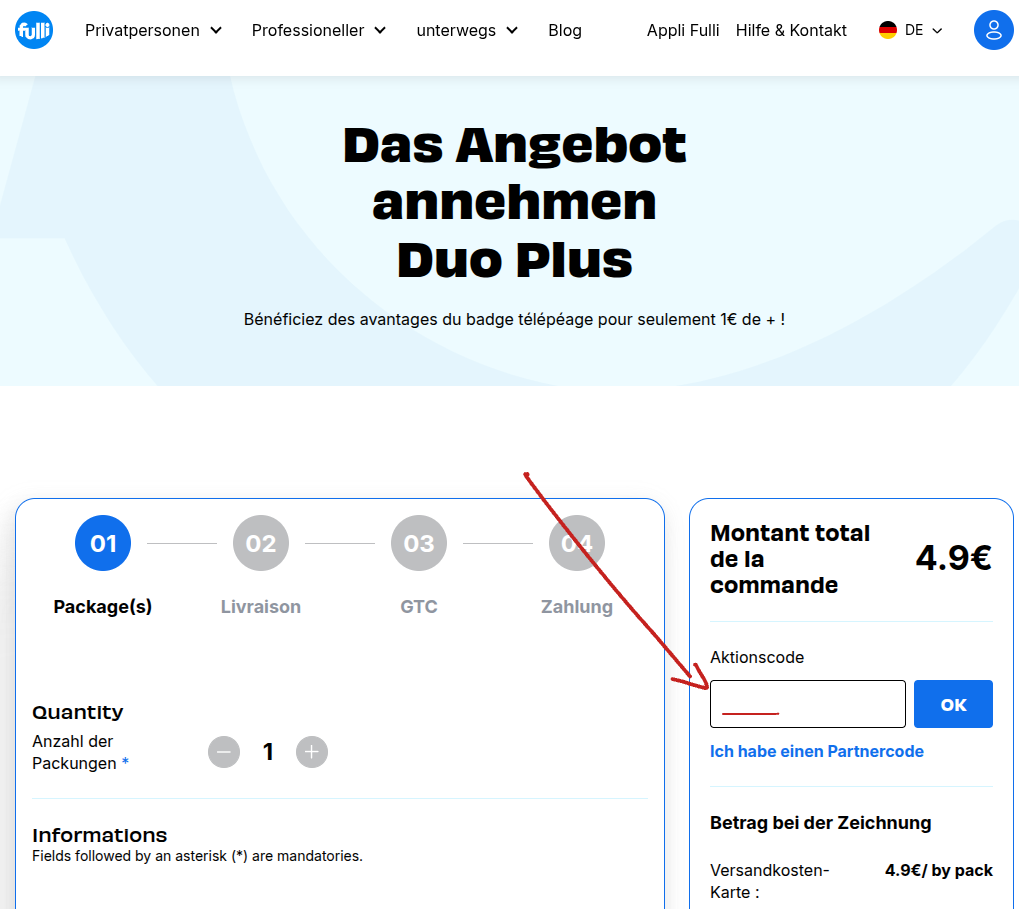Click the step 04 Zahlung circle

point(576,543)
